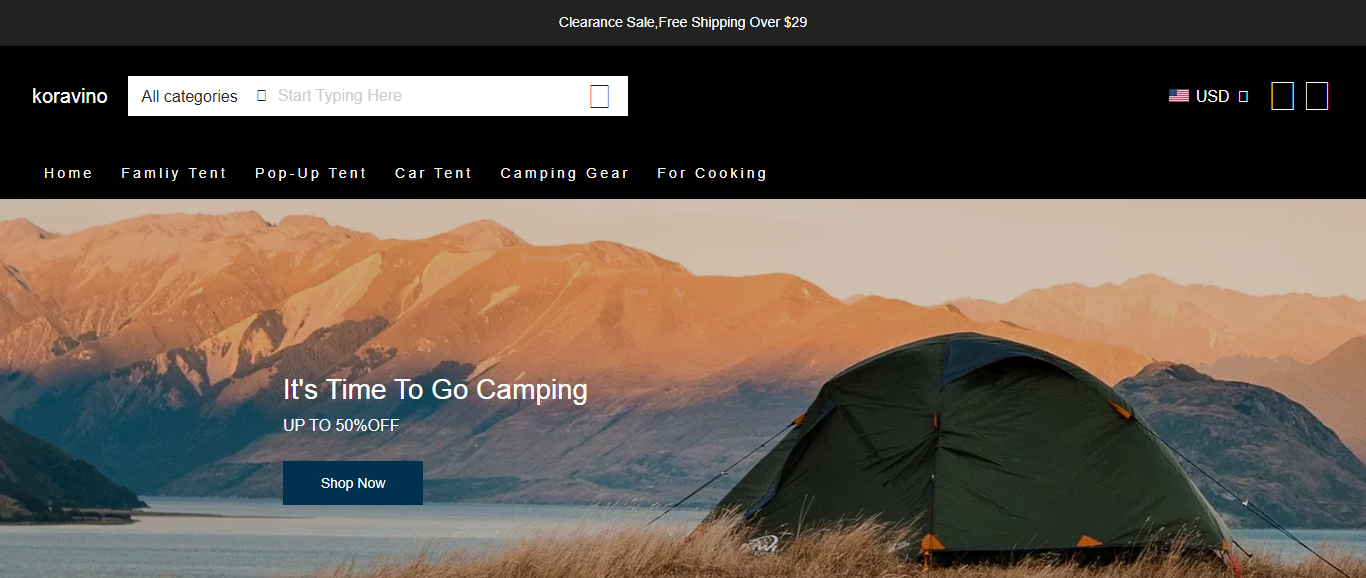Click the It's Time To Go Camping heading
Screen dimensions: 1366x578
(435, 390)
